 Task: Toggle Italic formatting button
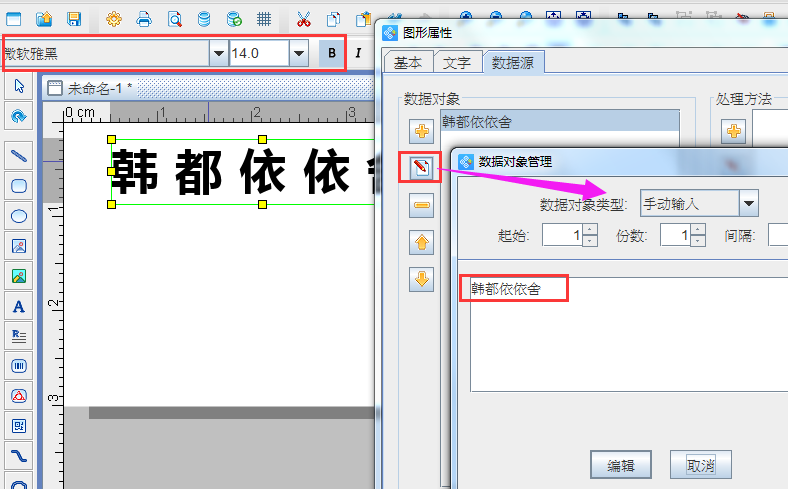pos(357,53)
